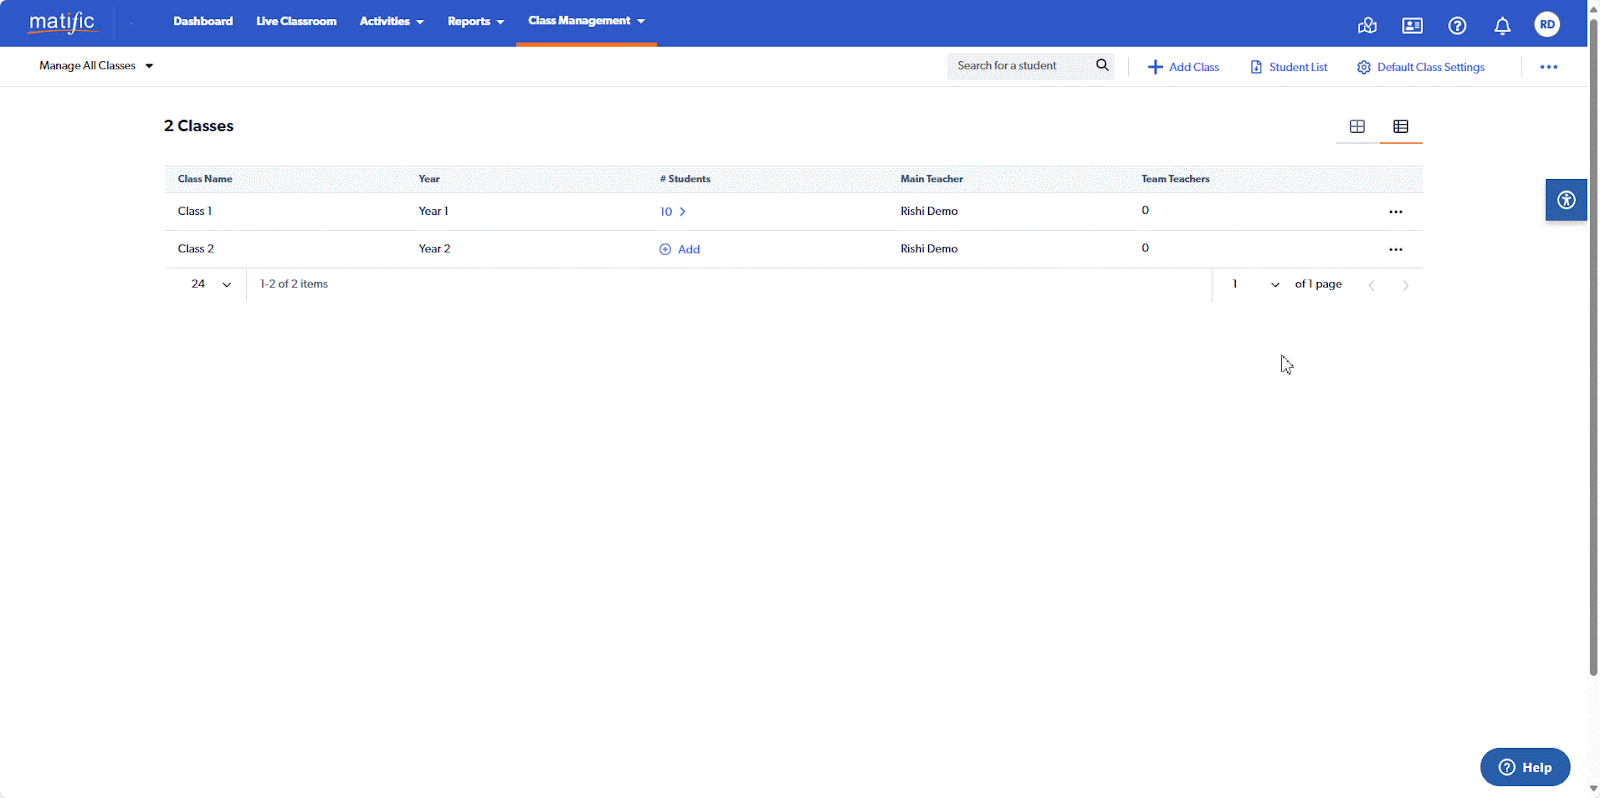Click Add Class button
This screenshot has width=1600, height=798.
(1183, 67)
